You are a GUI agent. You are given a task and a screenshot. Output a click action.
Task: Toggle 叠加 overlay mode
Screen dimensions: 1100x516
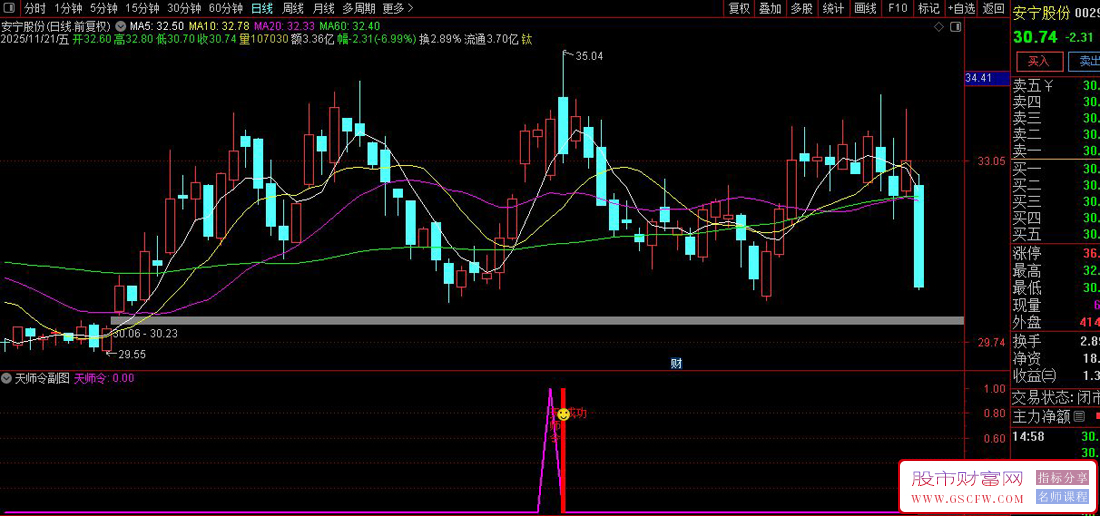(x=770, y=8)
